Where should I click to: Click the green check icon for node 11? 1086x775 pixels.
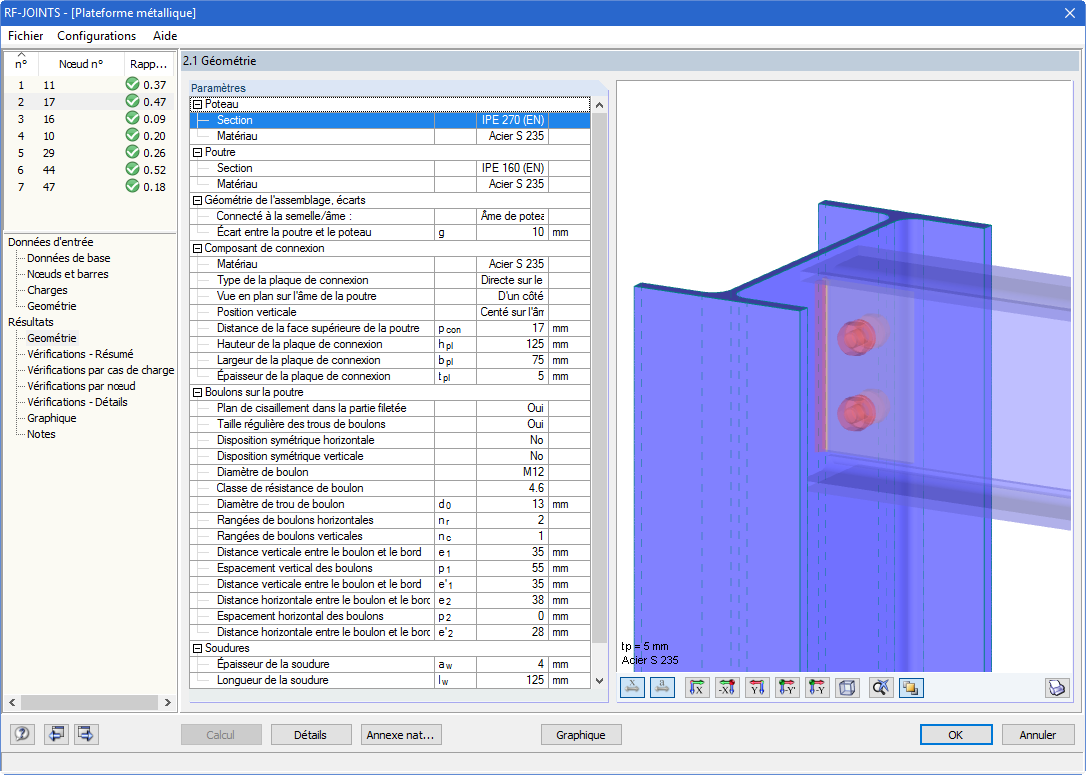[132, 84]
